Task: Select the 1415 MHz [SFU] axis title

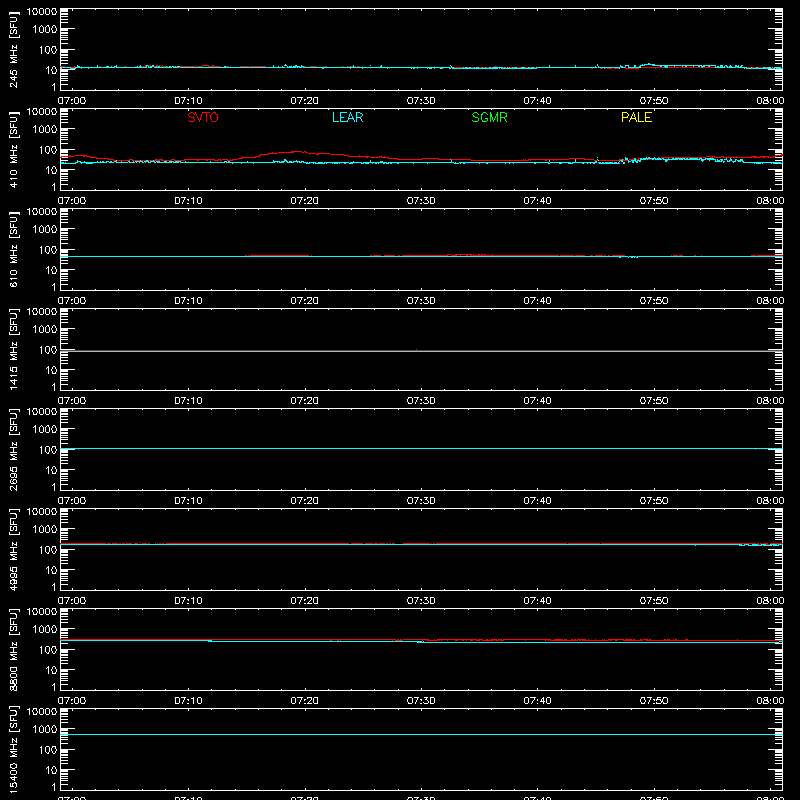Action: pos(14,349)
